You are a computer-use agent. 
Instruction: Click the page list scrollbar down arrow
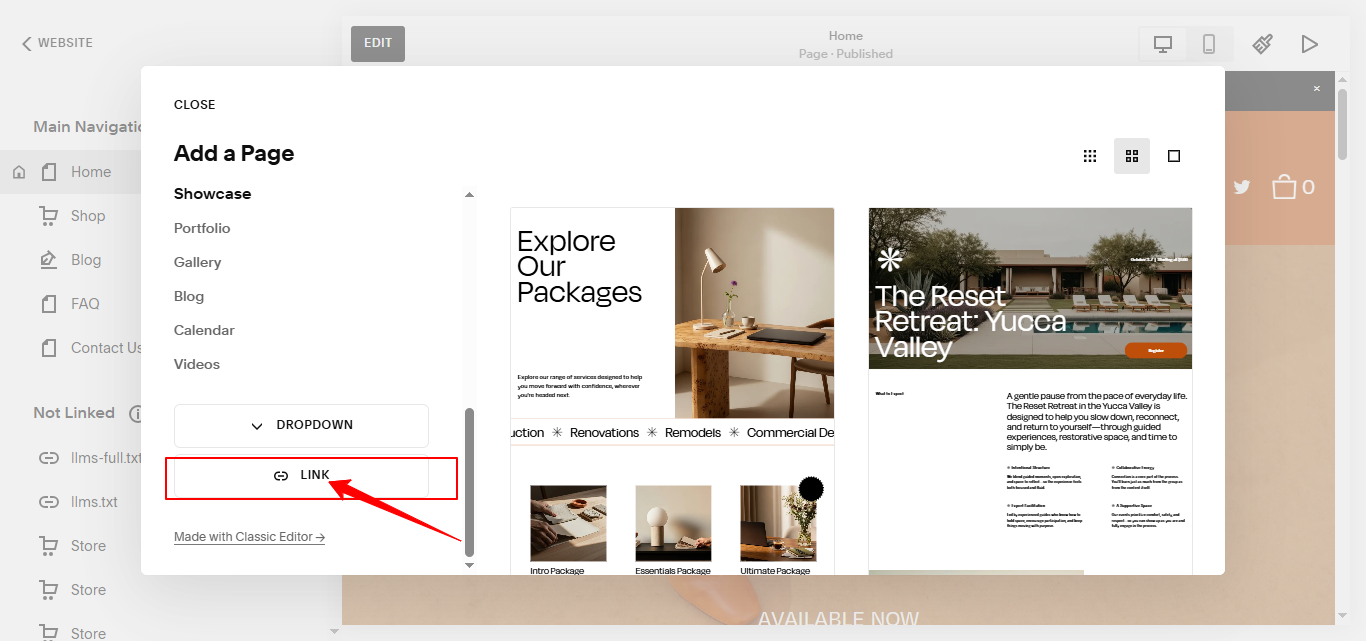469,566
